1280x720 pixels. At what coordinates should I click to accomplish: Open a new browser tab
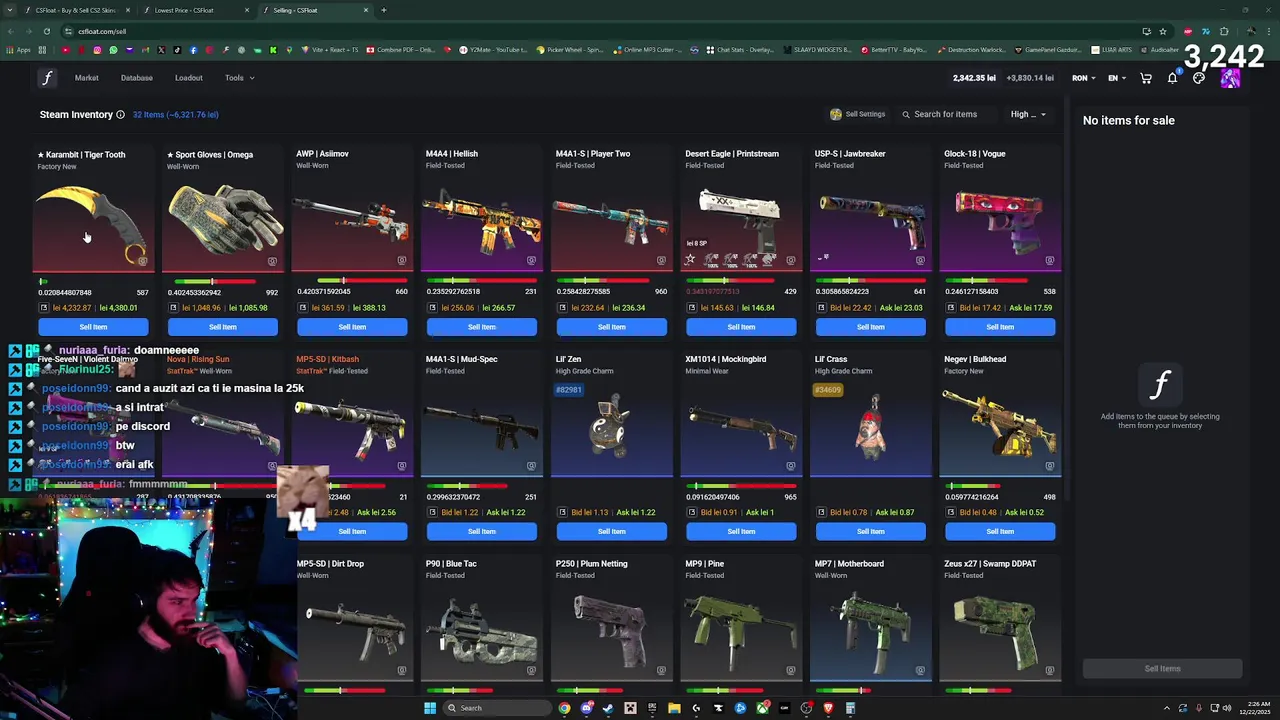pyautogui.click(x=383, y=10)
